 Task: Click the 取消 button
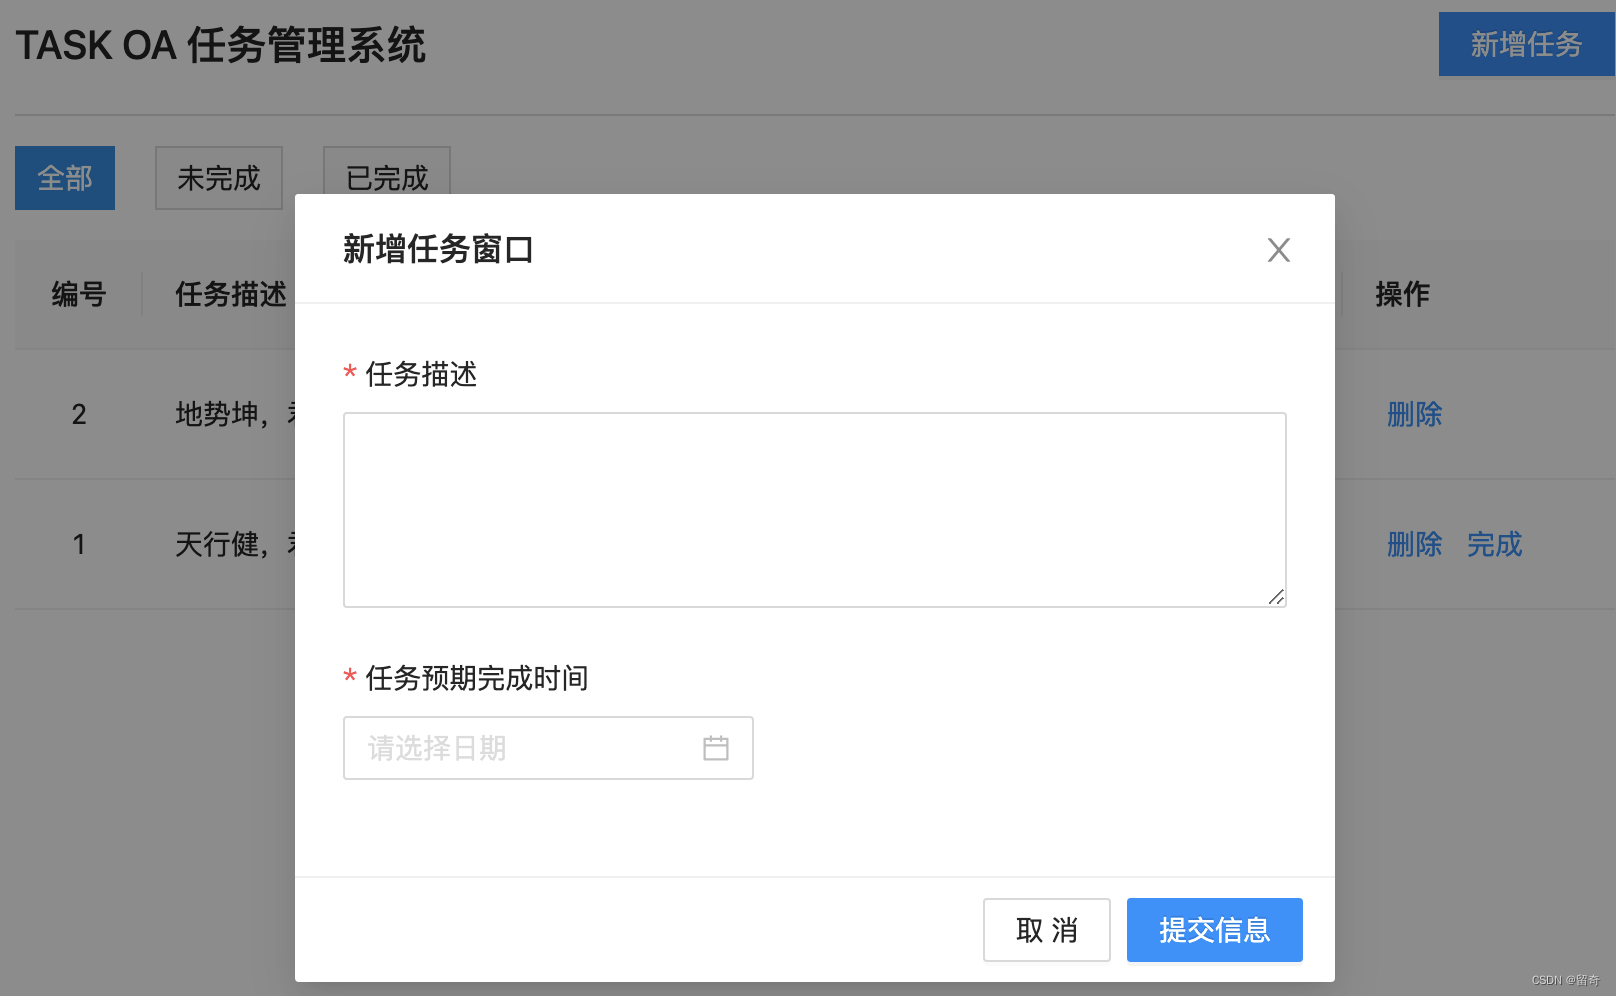[x=1046, y=930]
